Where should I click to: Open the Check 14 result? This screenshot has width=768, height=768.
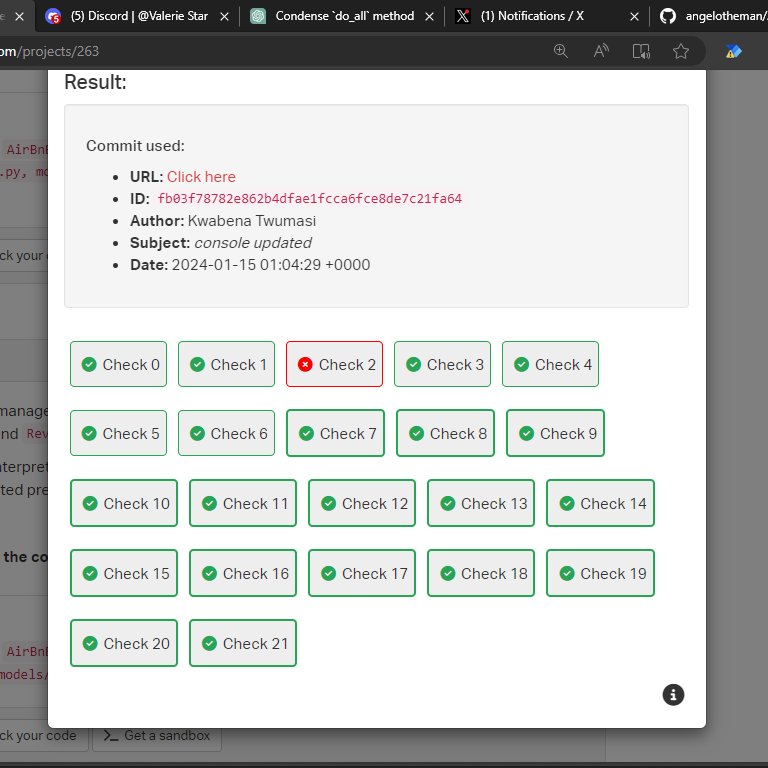tap(600, 503)
